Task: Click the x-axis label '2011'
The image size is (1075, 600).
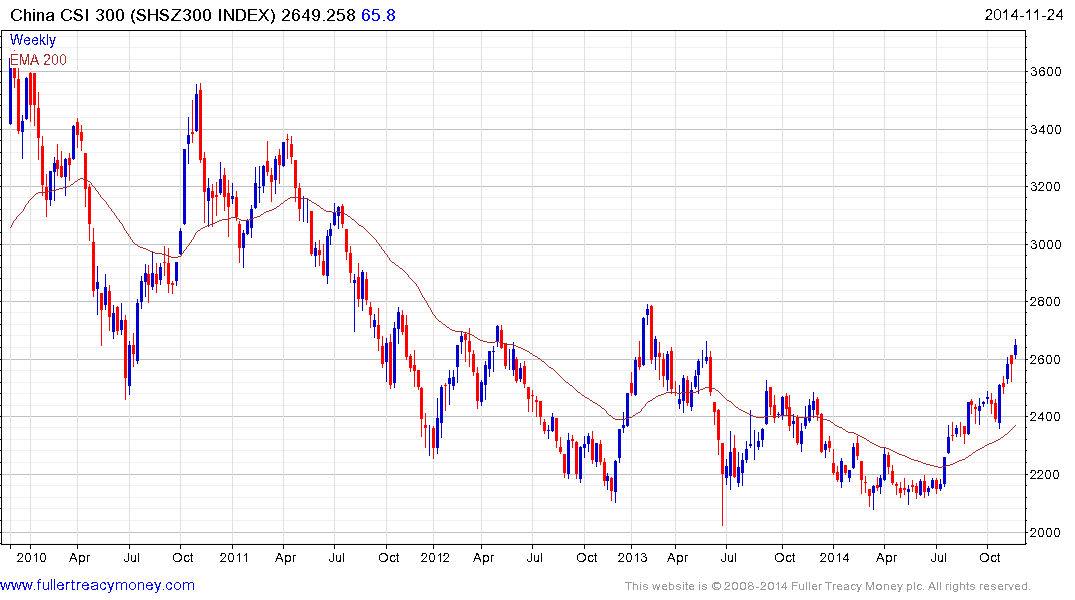Action: pyautogui.click(x=234, y=557)
